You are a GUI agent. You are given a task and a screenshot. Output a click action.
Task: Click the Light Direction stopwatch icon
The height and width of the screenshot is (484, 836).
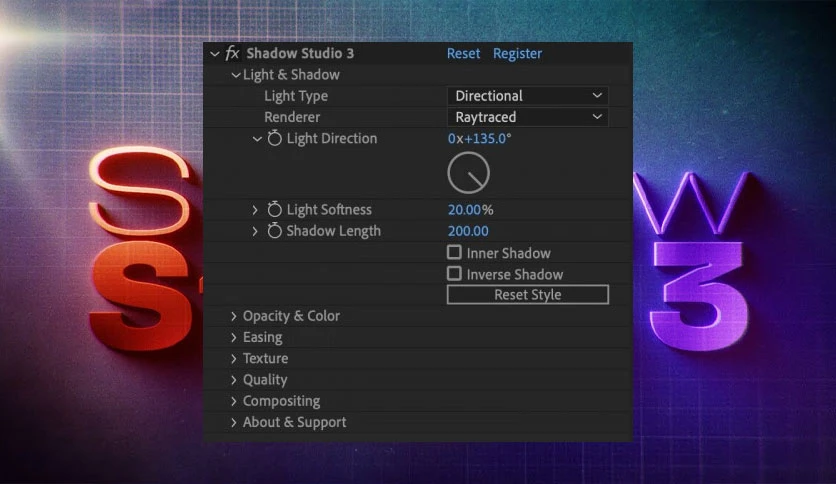[275, 139]
